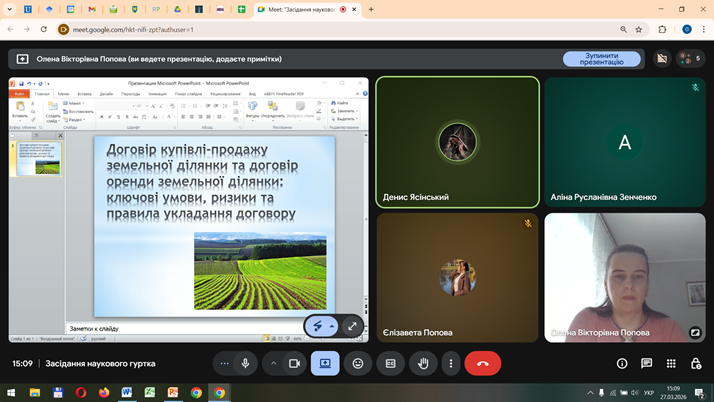The height and width of the screenshot is (402, 714).
Task: Open the participants people button
Action: point(688,59)
